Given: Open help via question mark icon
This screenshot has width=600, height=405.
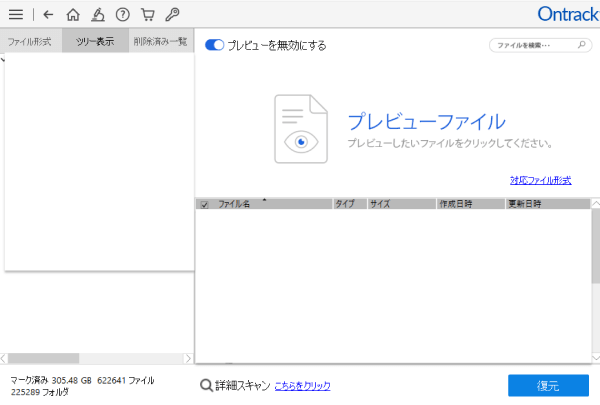Looking at the screenshot, I should coord(122,15).
